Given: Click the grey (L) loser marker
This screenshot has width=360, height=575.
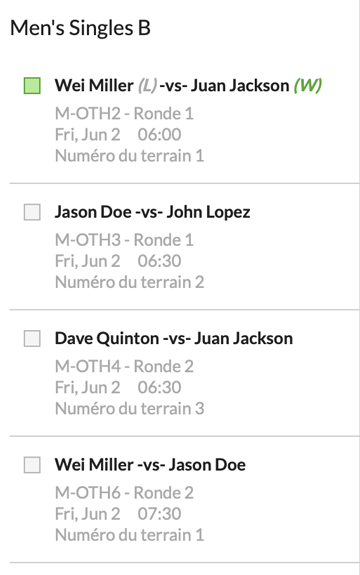Looking at the screenshot, I should [147, 85].
